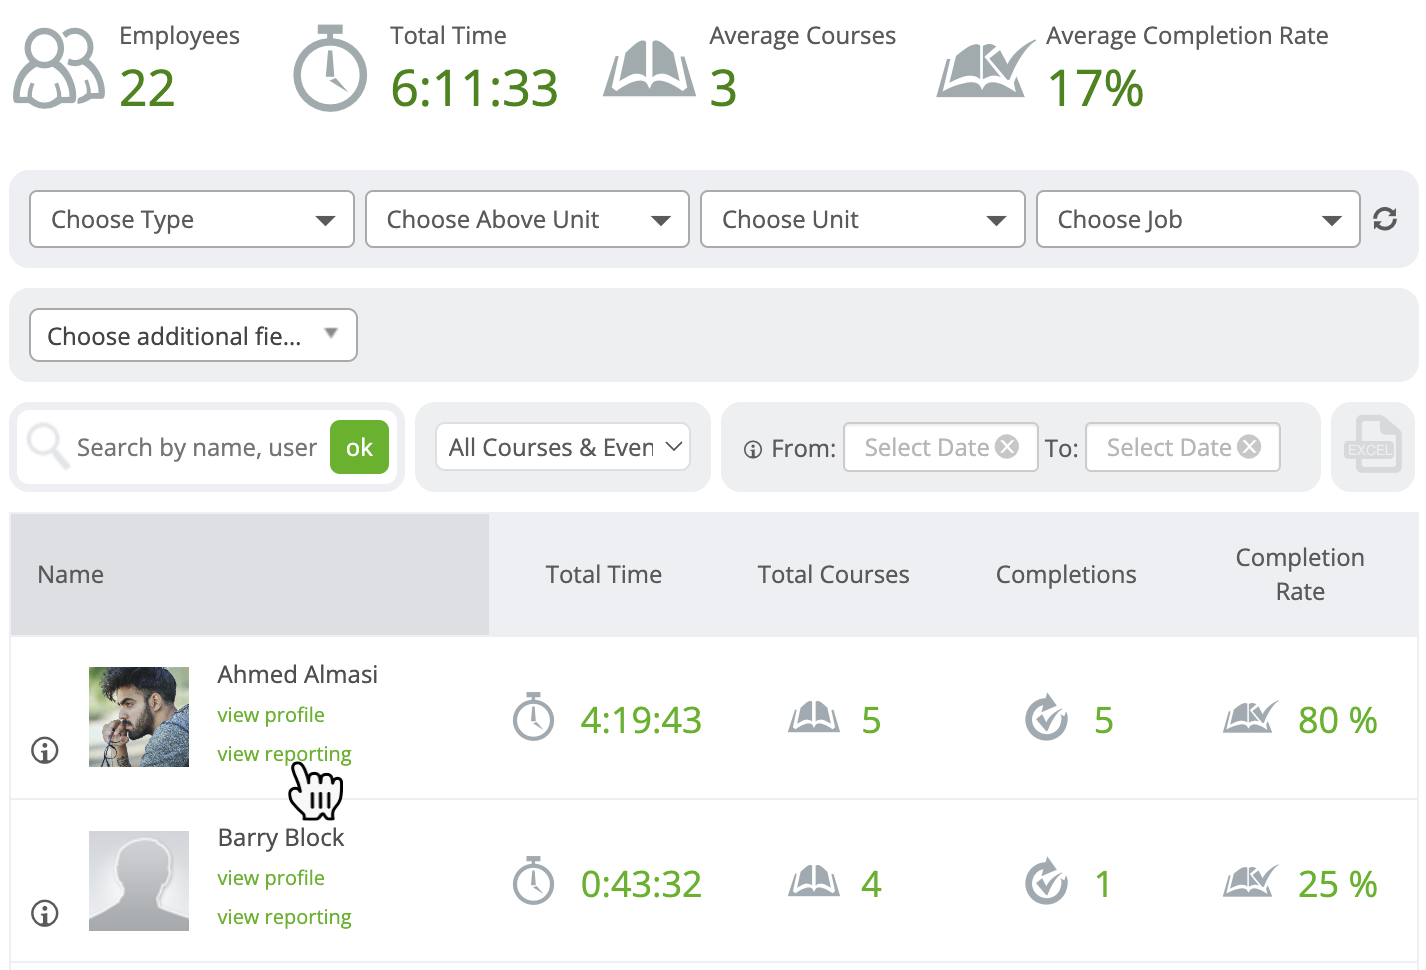This screenshot has width=1426, height=970.
Task: Open the All Courses & Events selector
Action: pos(562,447)
